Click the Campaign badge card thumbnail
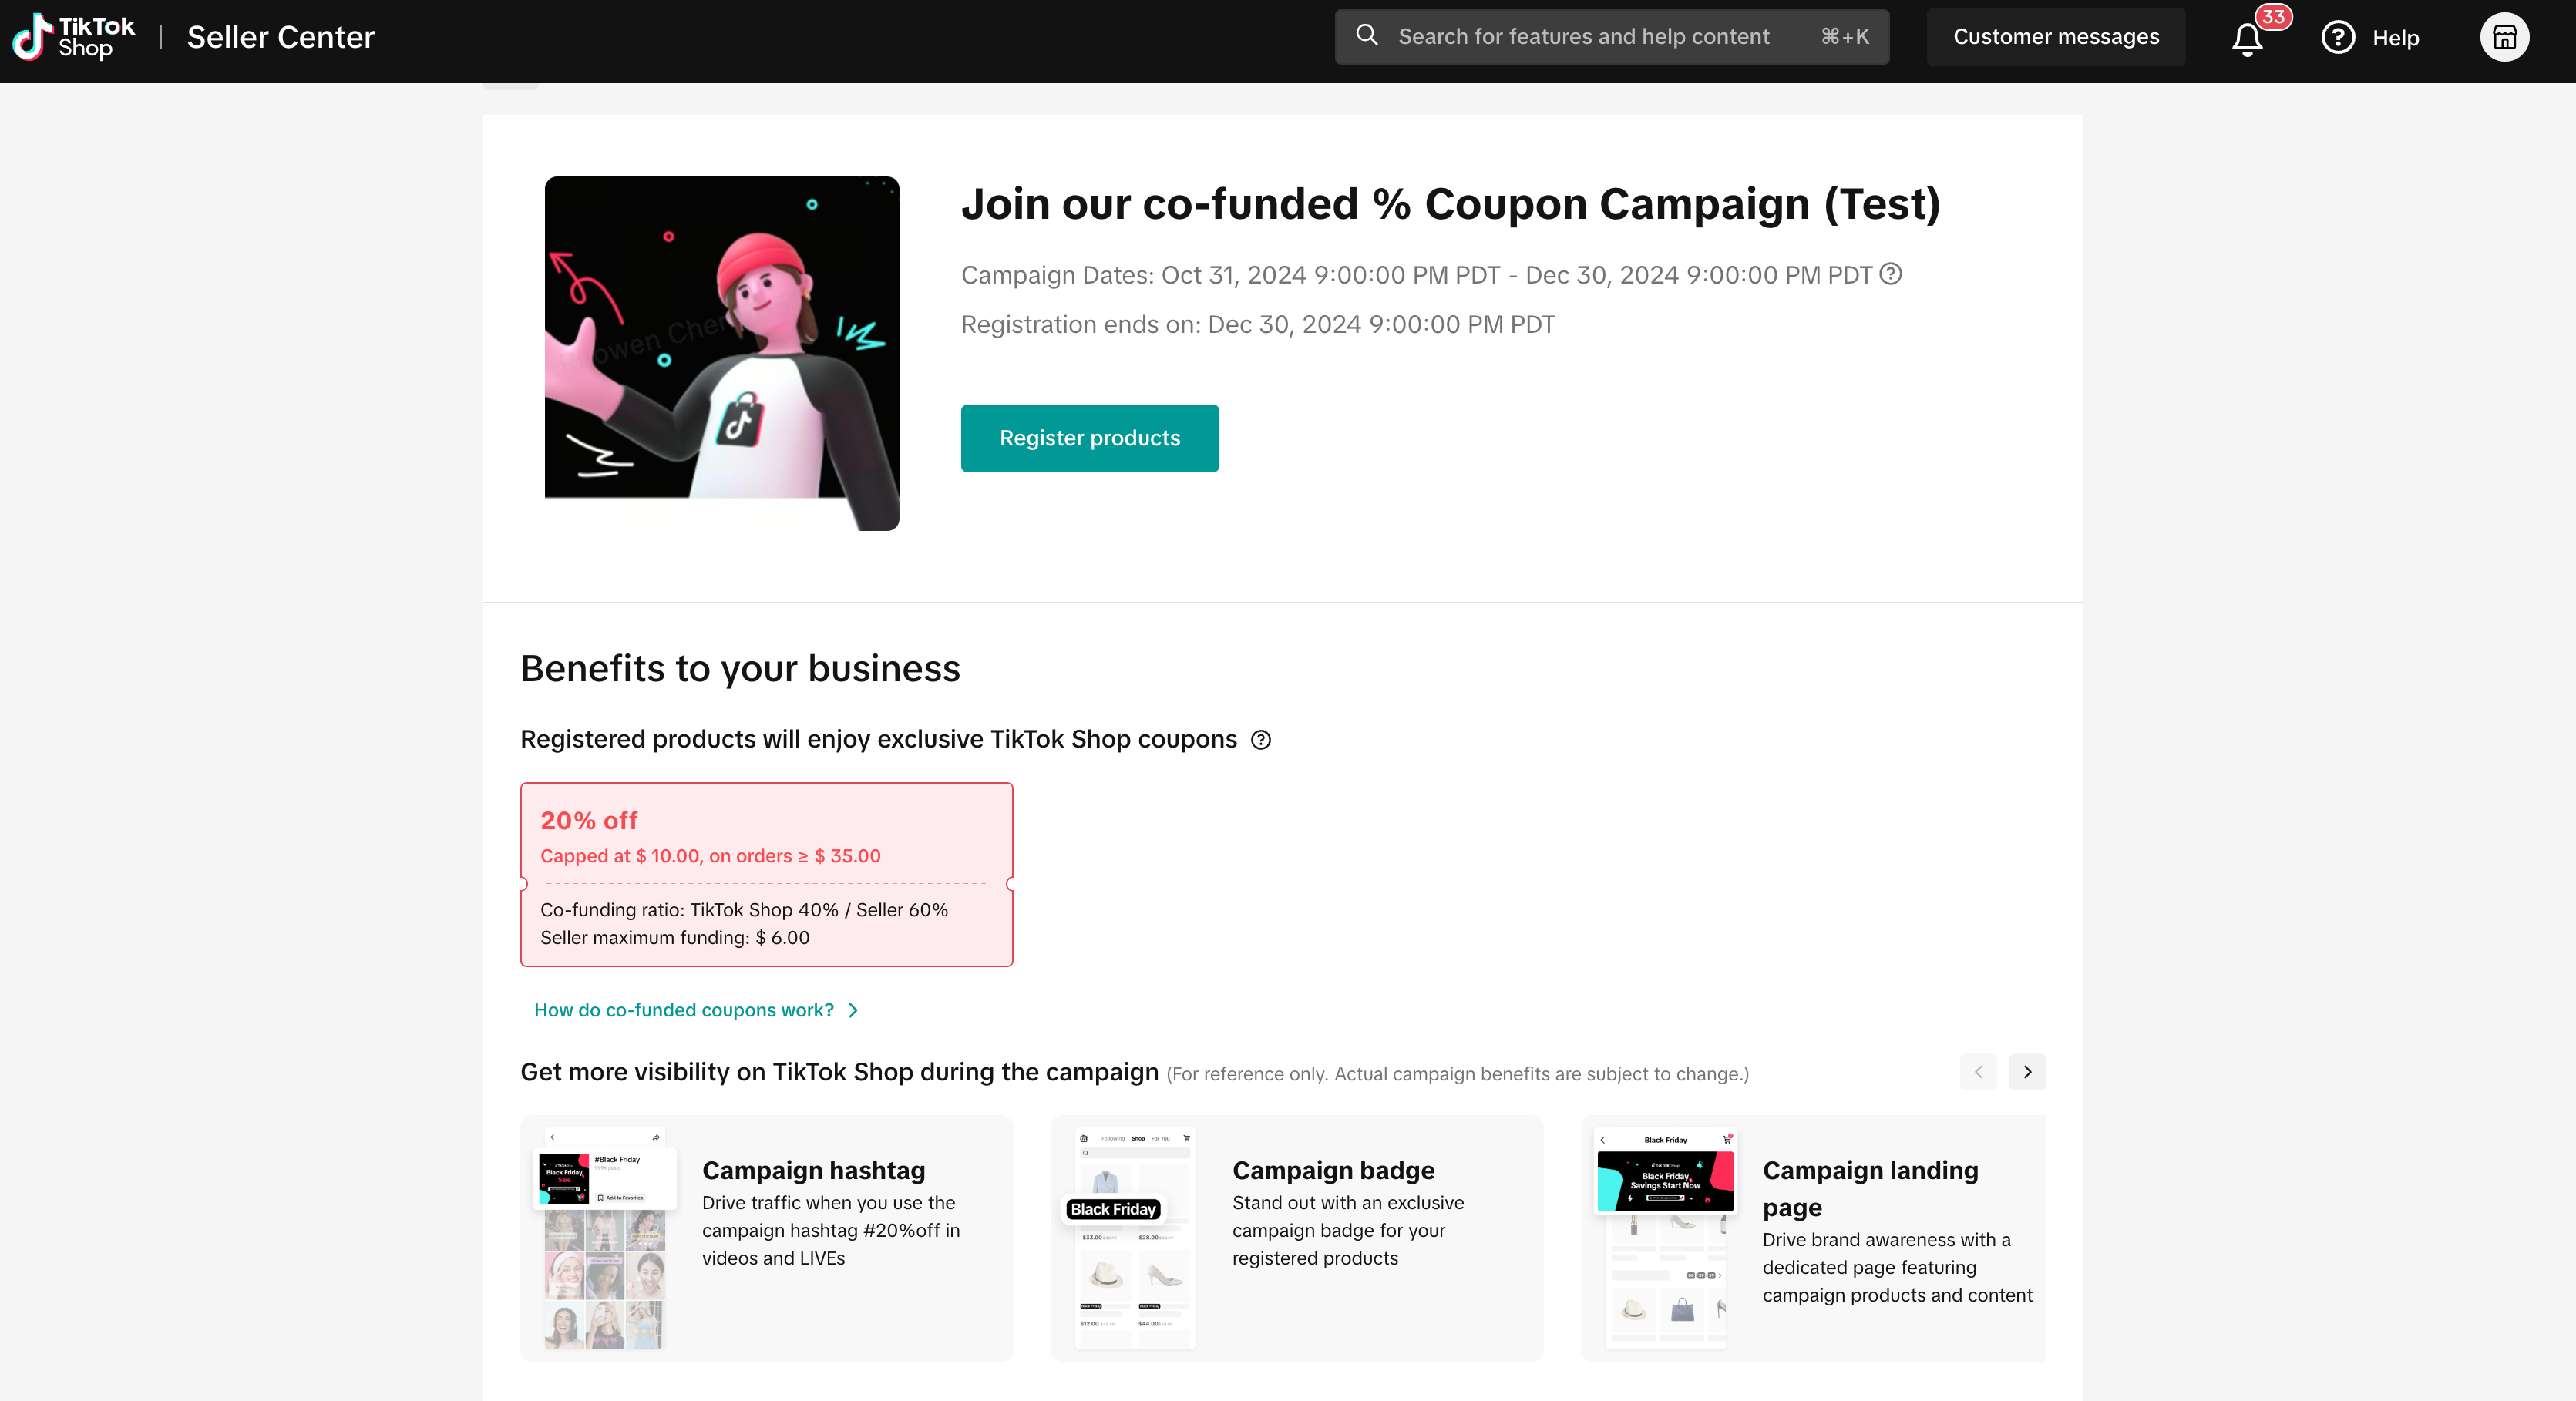This screenshot has width=2576, height=1401. click(1134, 1238)
